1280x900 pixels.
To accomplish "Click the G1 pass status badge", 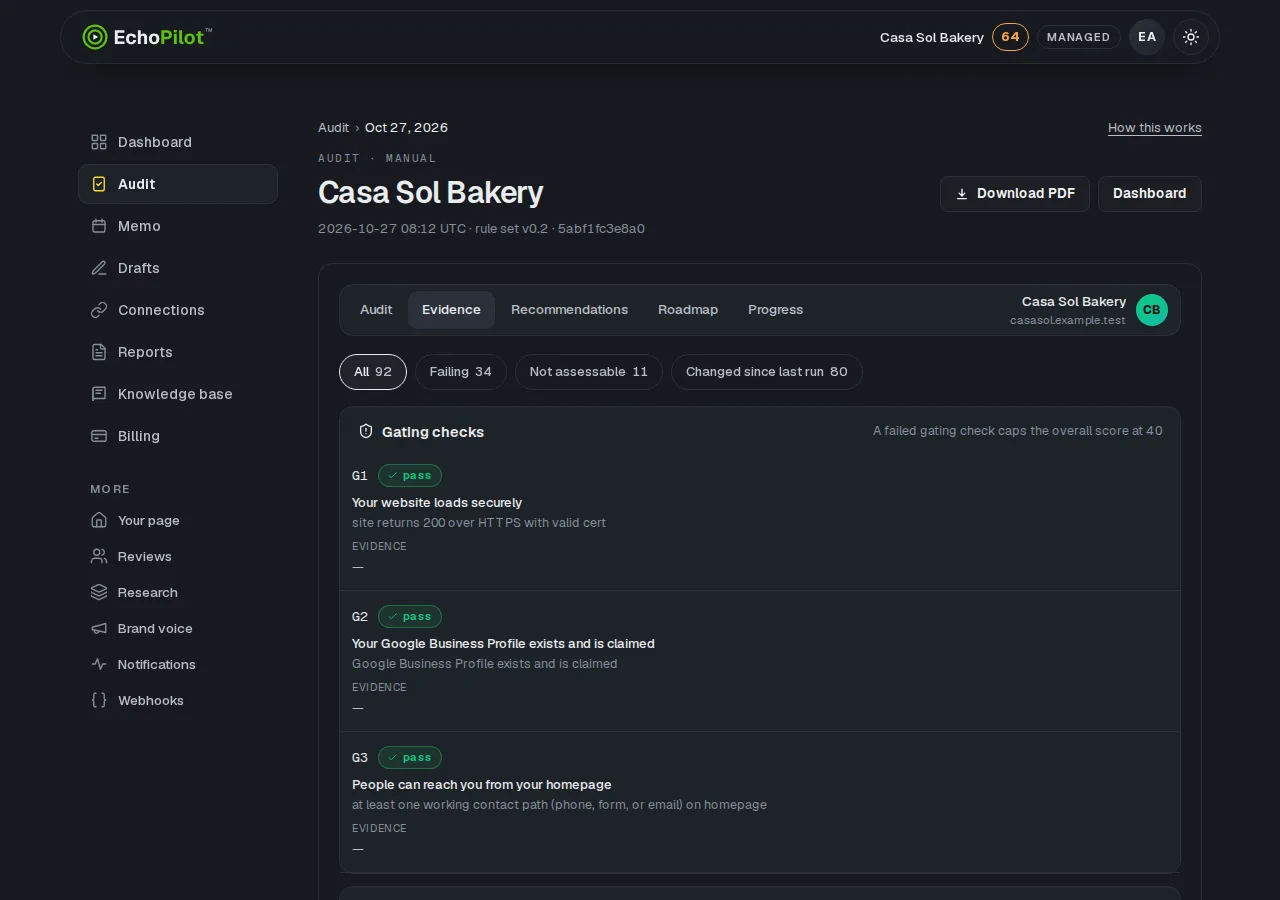I will [410, 476].
